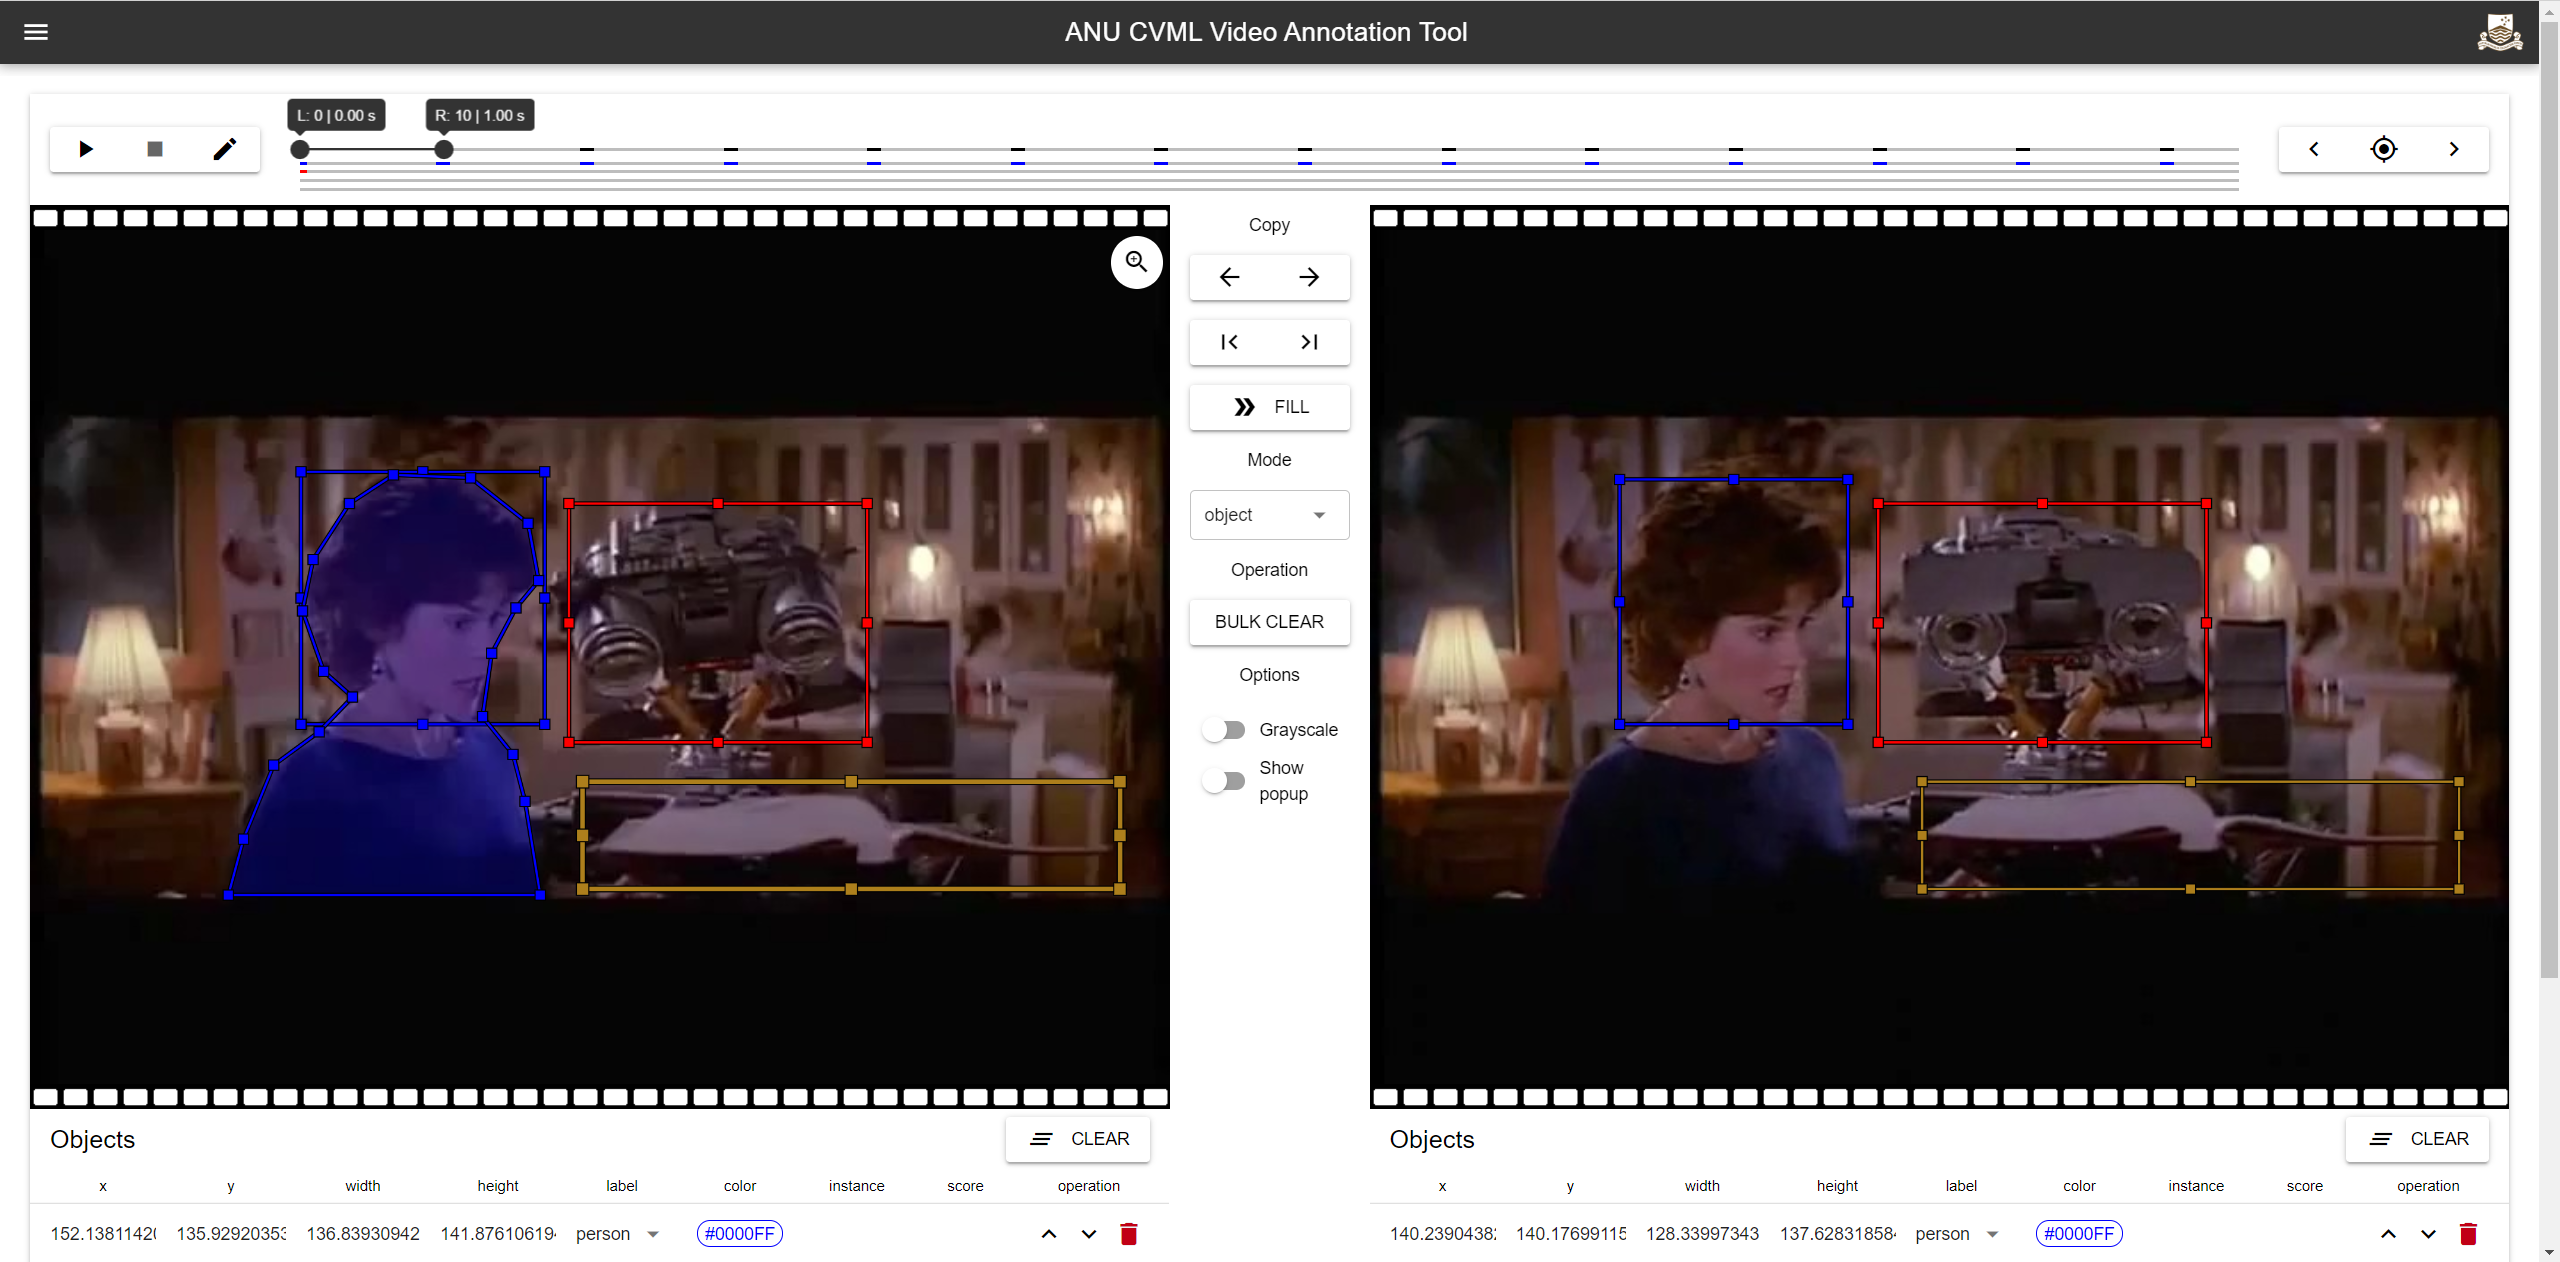The width and height of the screenshot is (2560, 1262).
Task: Click the left object's width value 136.83930942
Action: pyautogui.click(x=363, y=1234)
